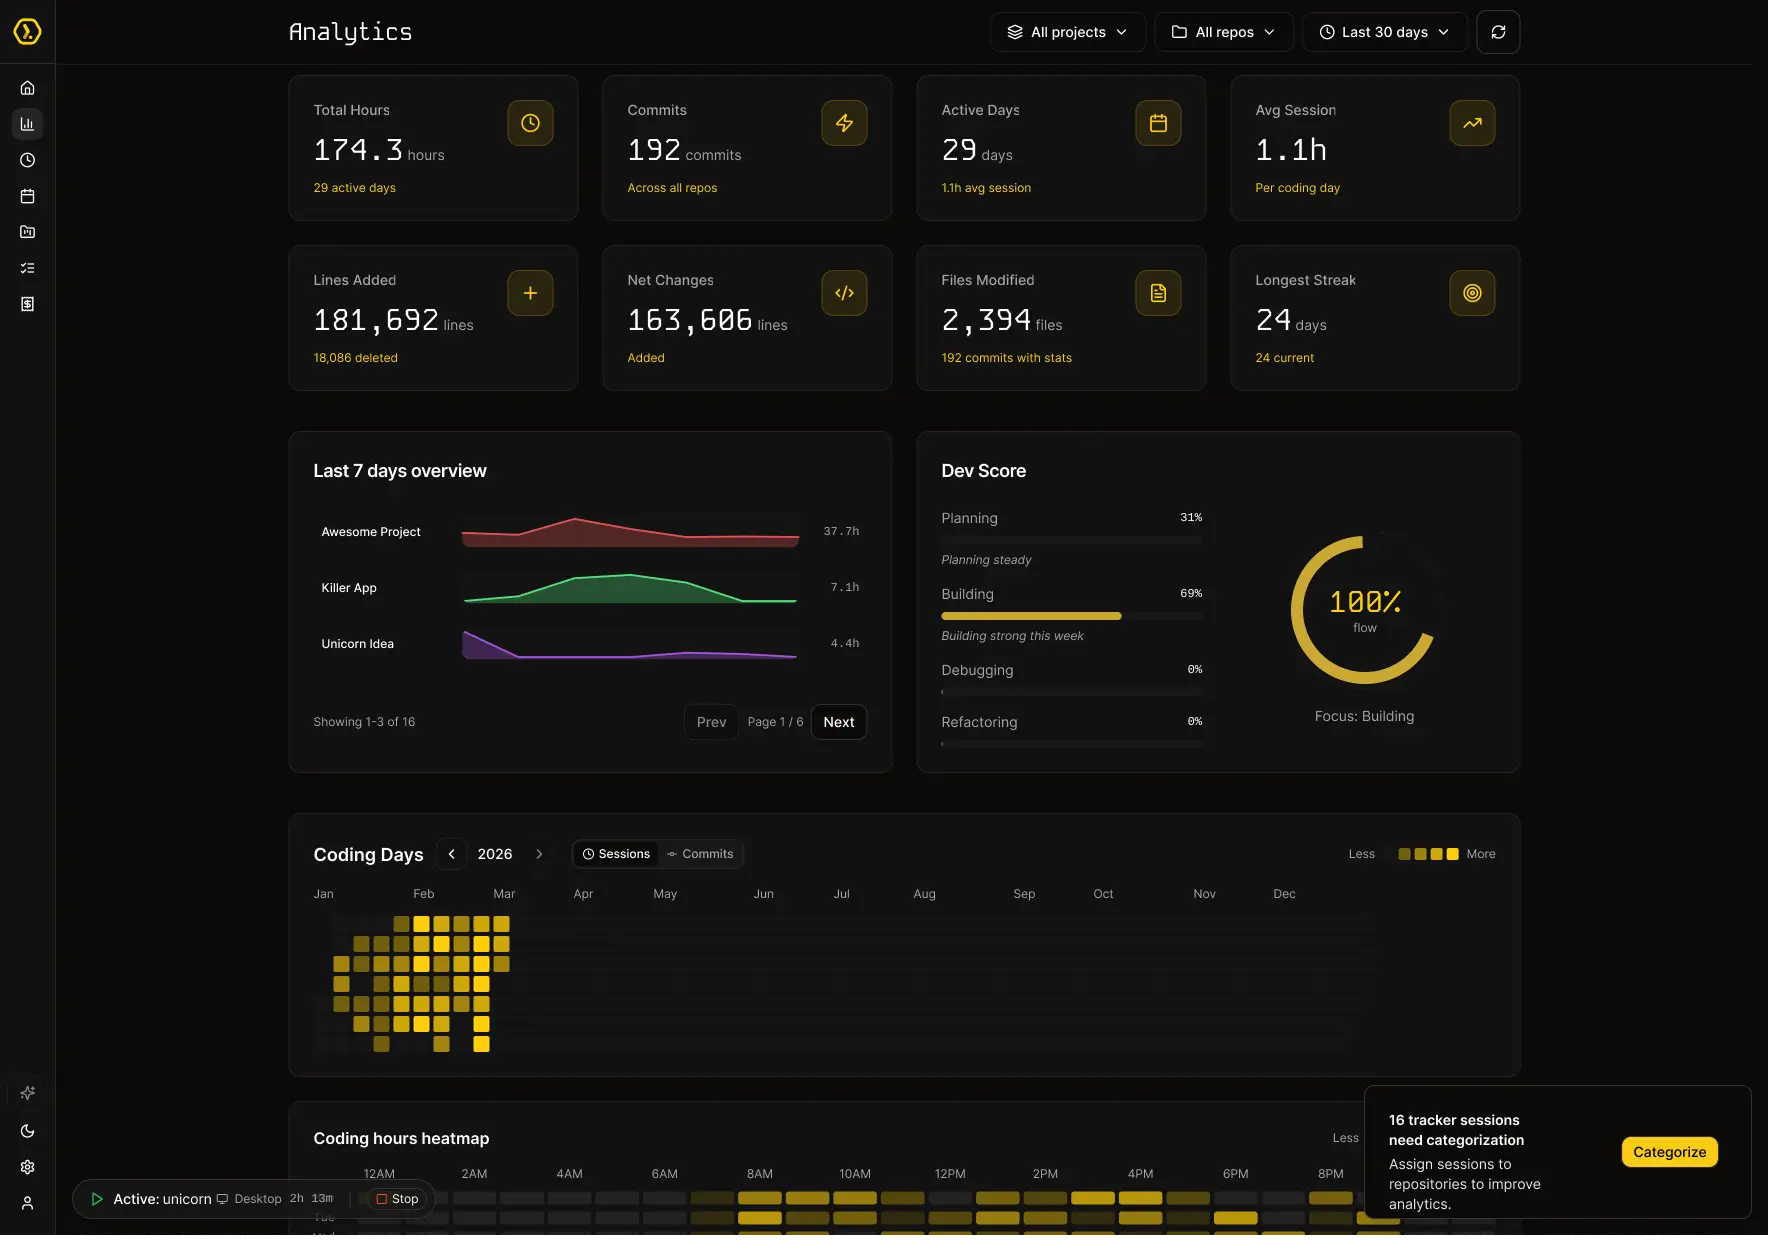The image size is (1768, 1241).
Task: Click the Categorize button in the notification
Action: coord(1668,1151)
